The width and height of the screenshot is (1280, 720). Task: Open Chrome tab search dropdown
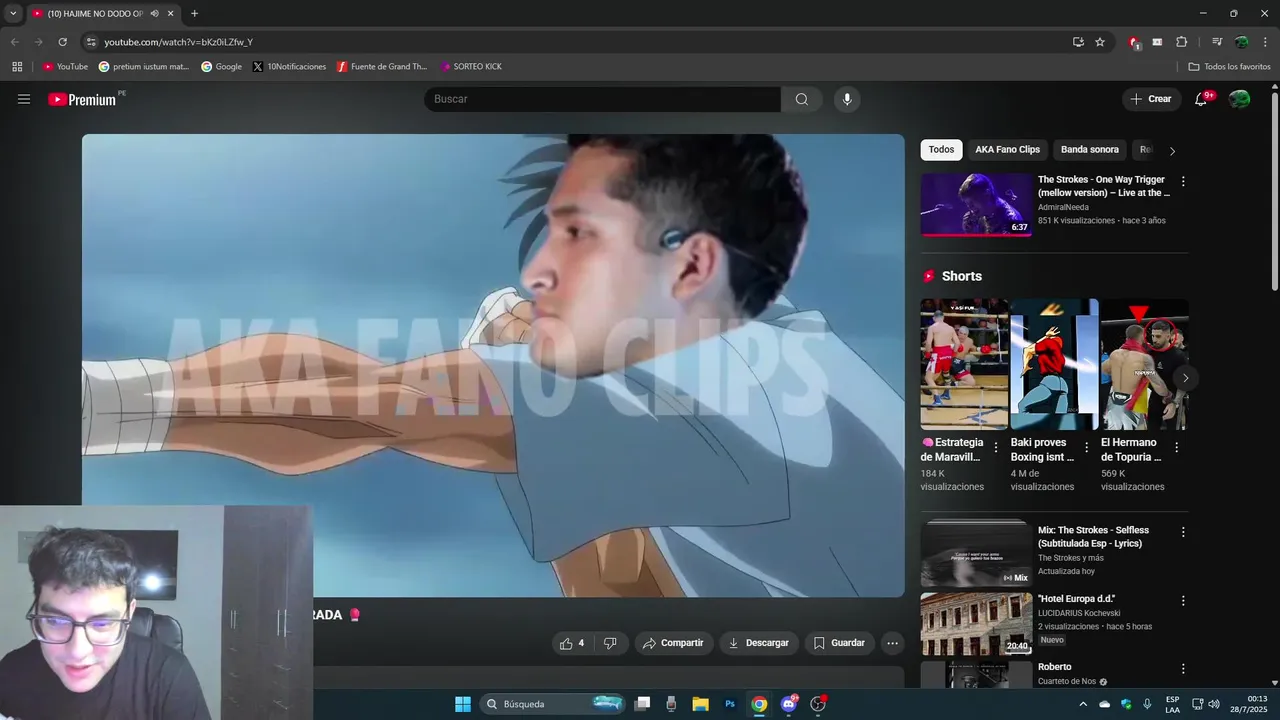[13, 14]
